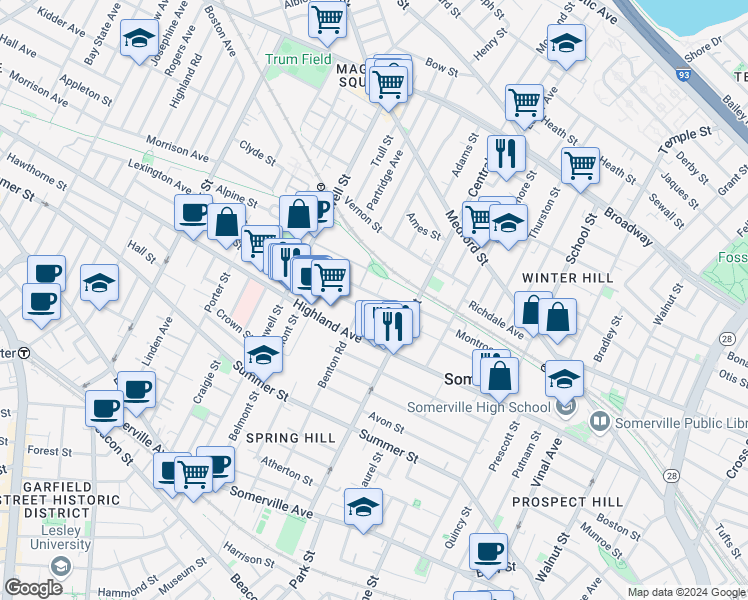
Task: Select the grocery cart marker on Highland Ave
Action: click(330, 279)
